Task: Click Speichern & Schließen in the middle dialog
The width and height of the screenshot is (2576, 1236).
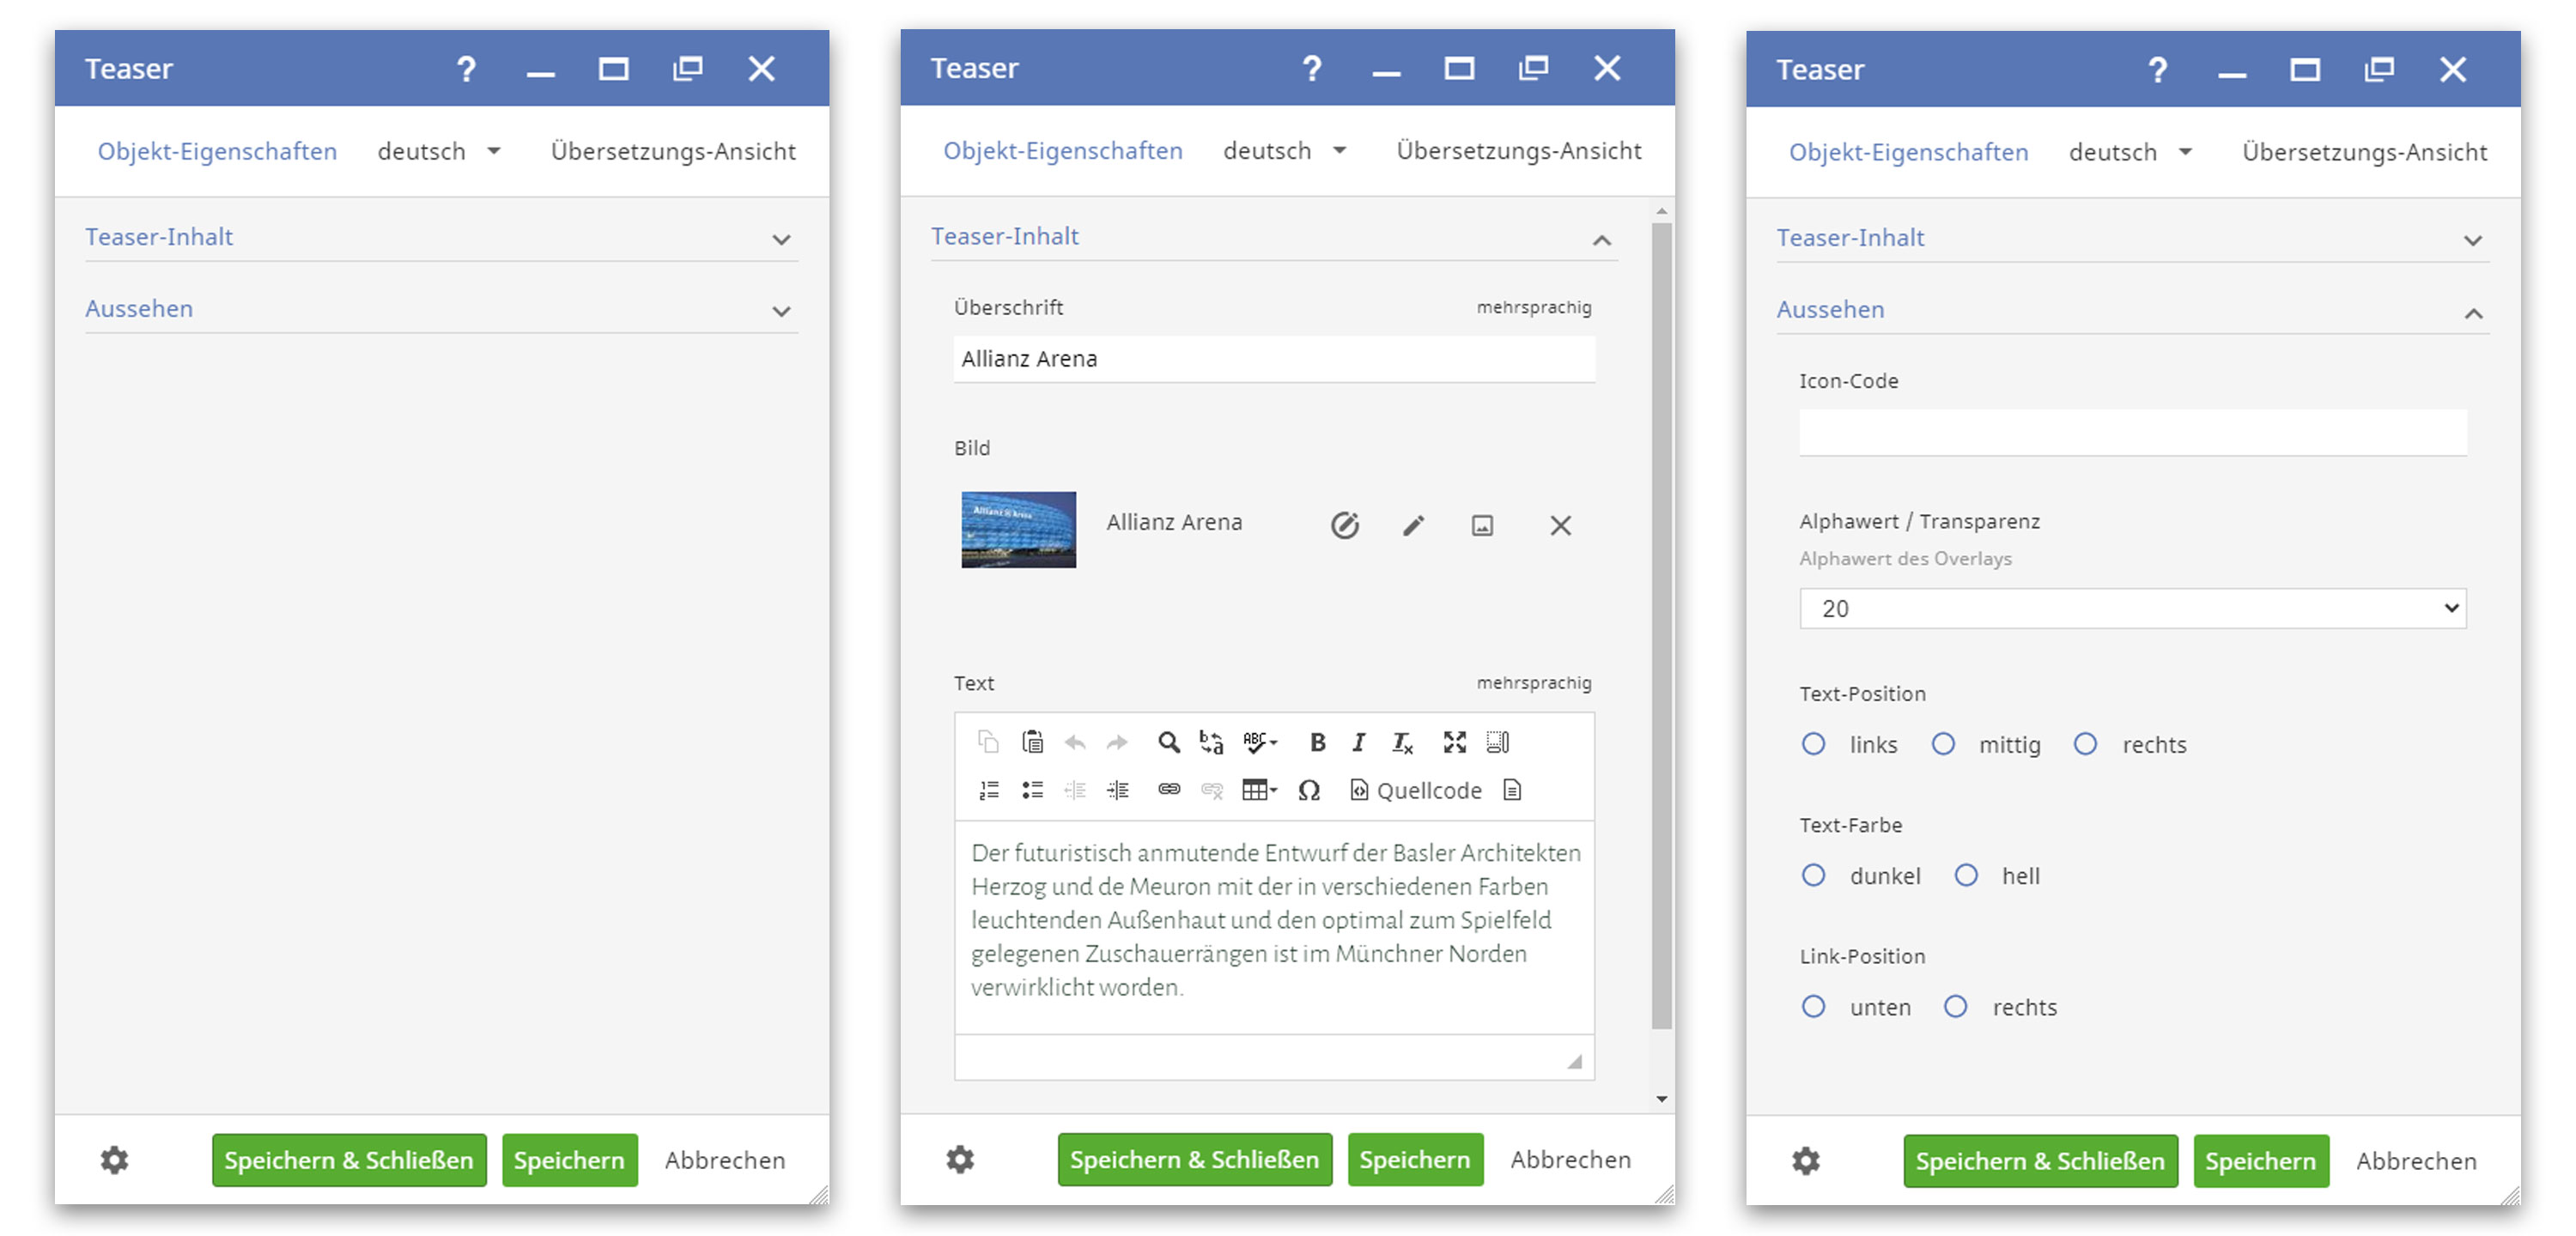Action: click(1194, 1160)
